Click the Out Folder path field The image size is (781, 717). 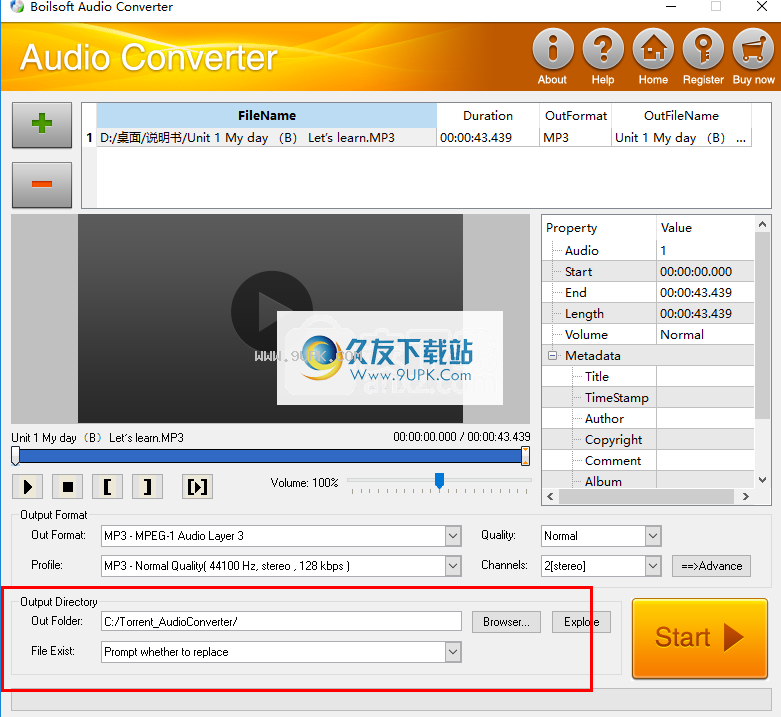point(281,622)
